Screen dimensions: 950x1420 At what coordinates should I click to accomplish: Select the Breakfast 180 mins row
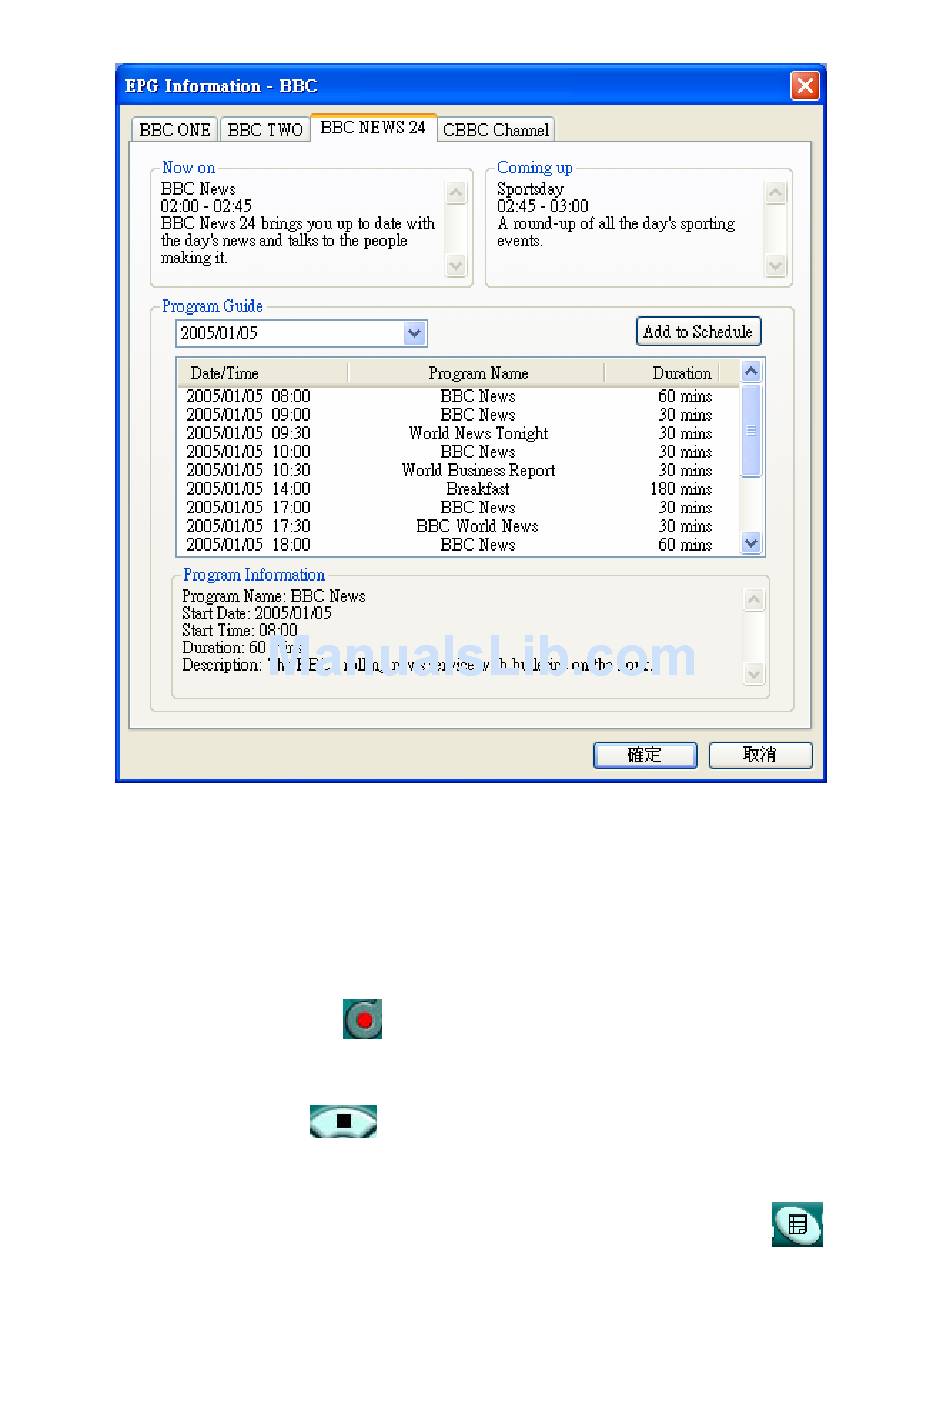pyautogui.click(x=458, y=489)
